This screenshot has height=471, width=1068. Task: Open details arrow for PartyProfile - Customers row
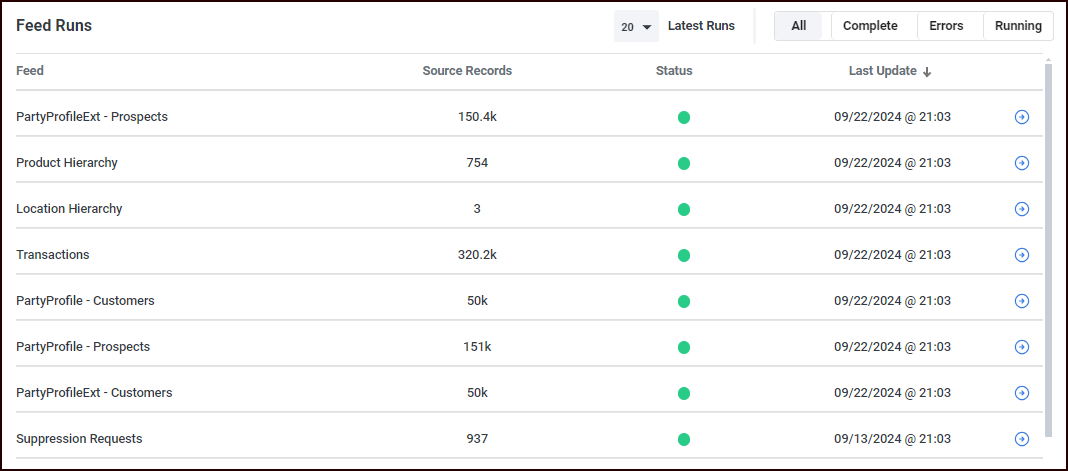1021,301
